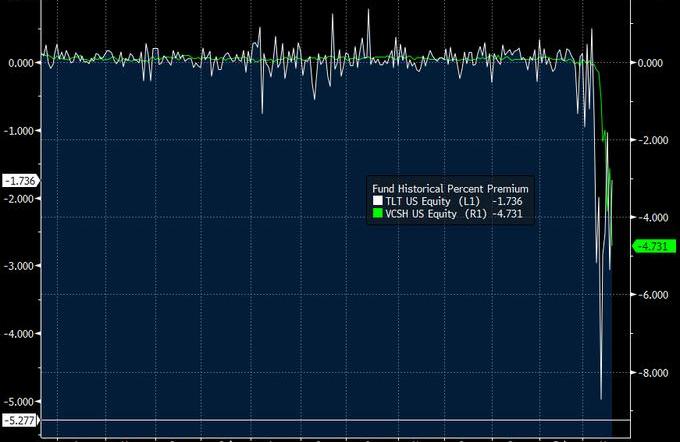This screenshot has height=442, width=680.
Task: Click the left axis 0.000 label
Action: [x=22, y=63]
